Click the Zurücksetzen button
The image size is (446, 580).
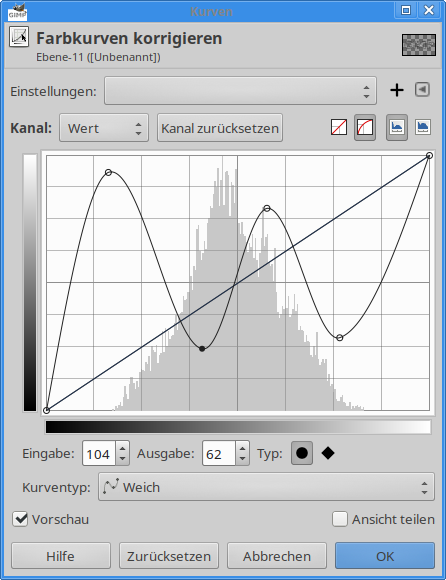click(169, 556)
